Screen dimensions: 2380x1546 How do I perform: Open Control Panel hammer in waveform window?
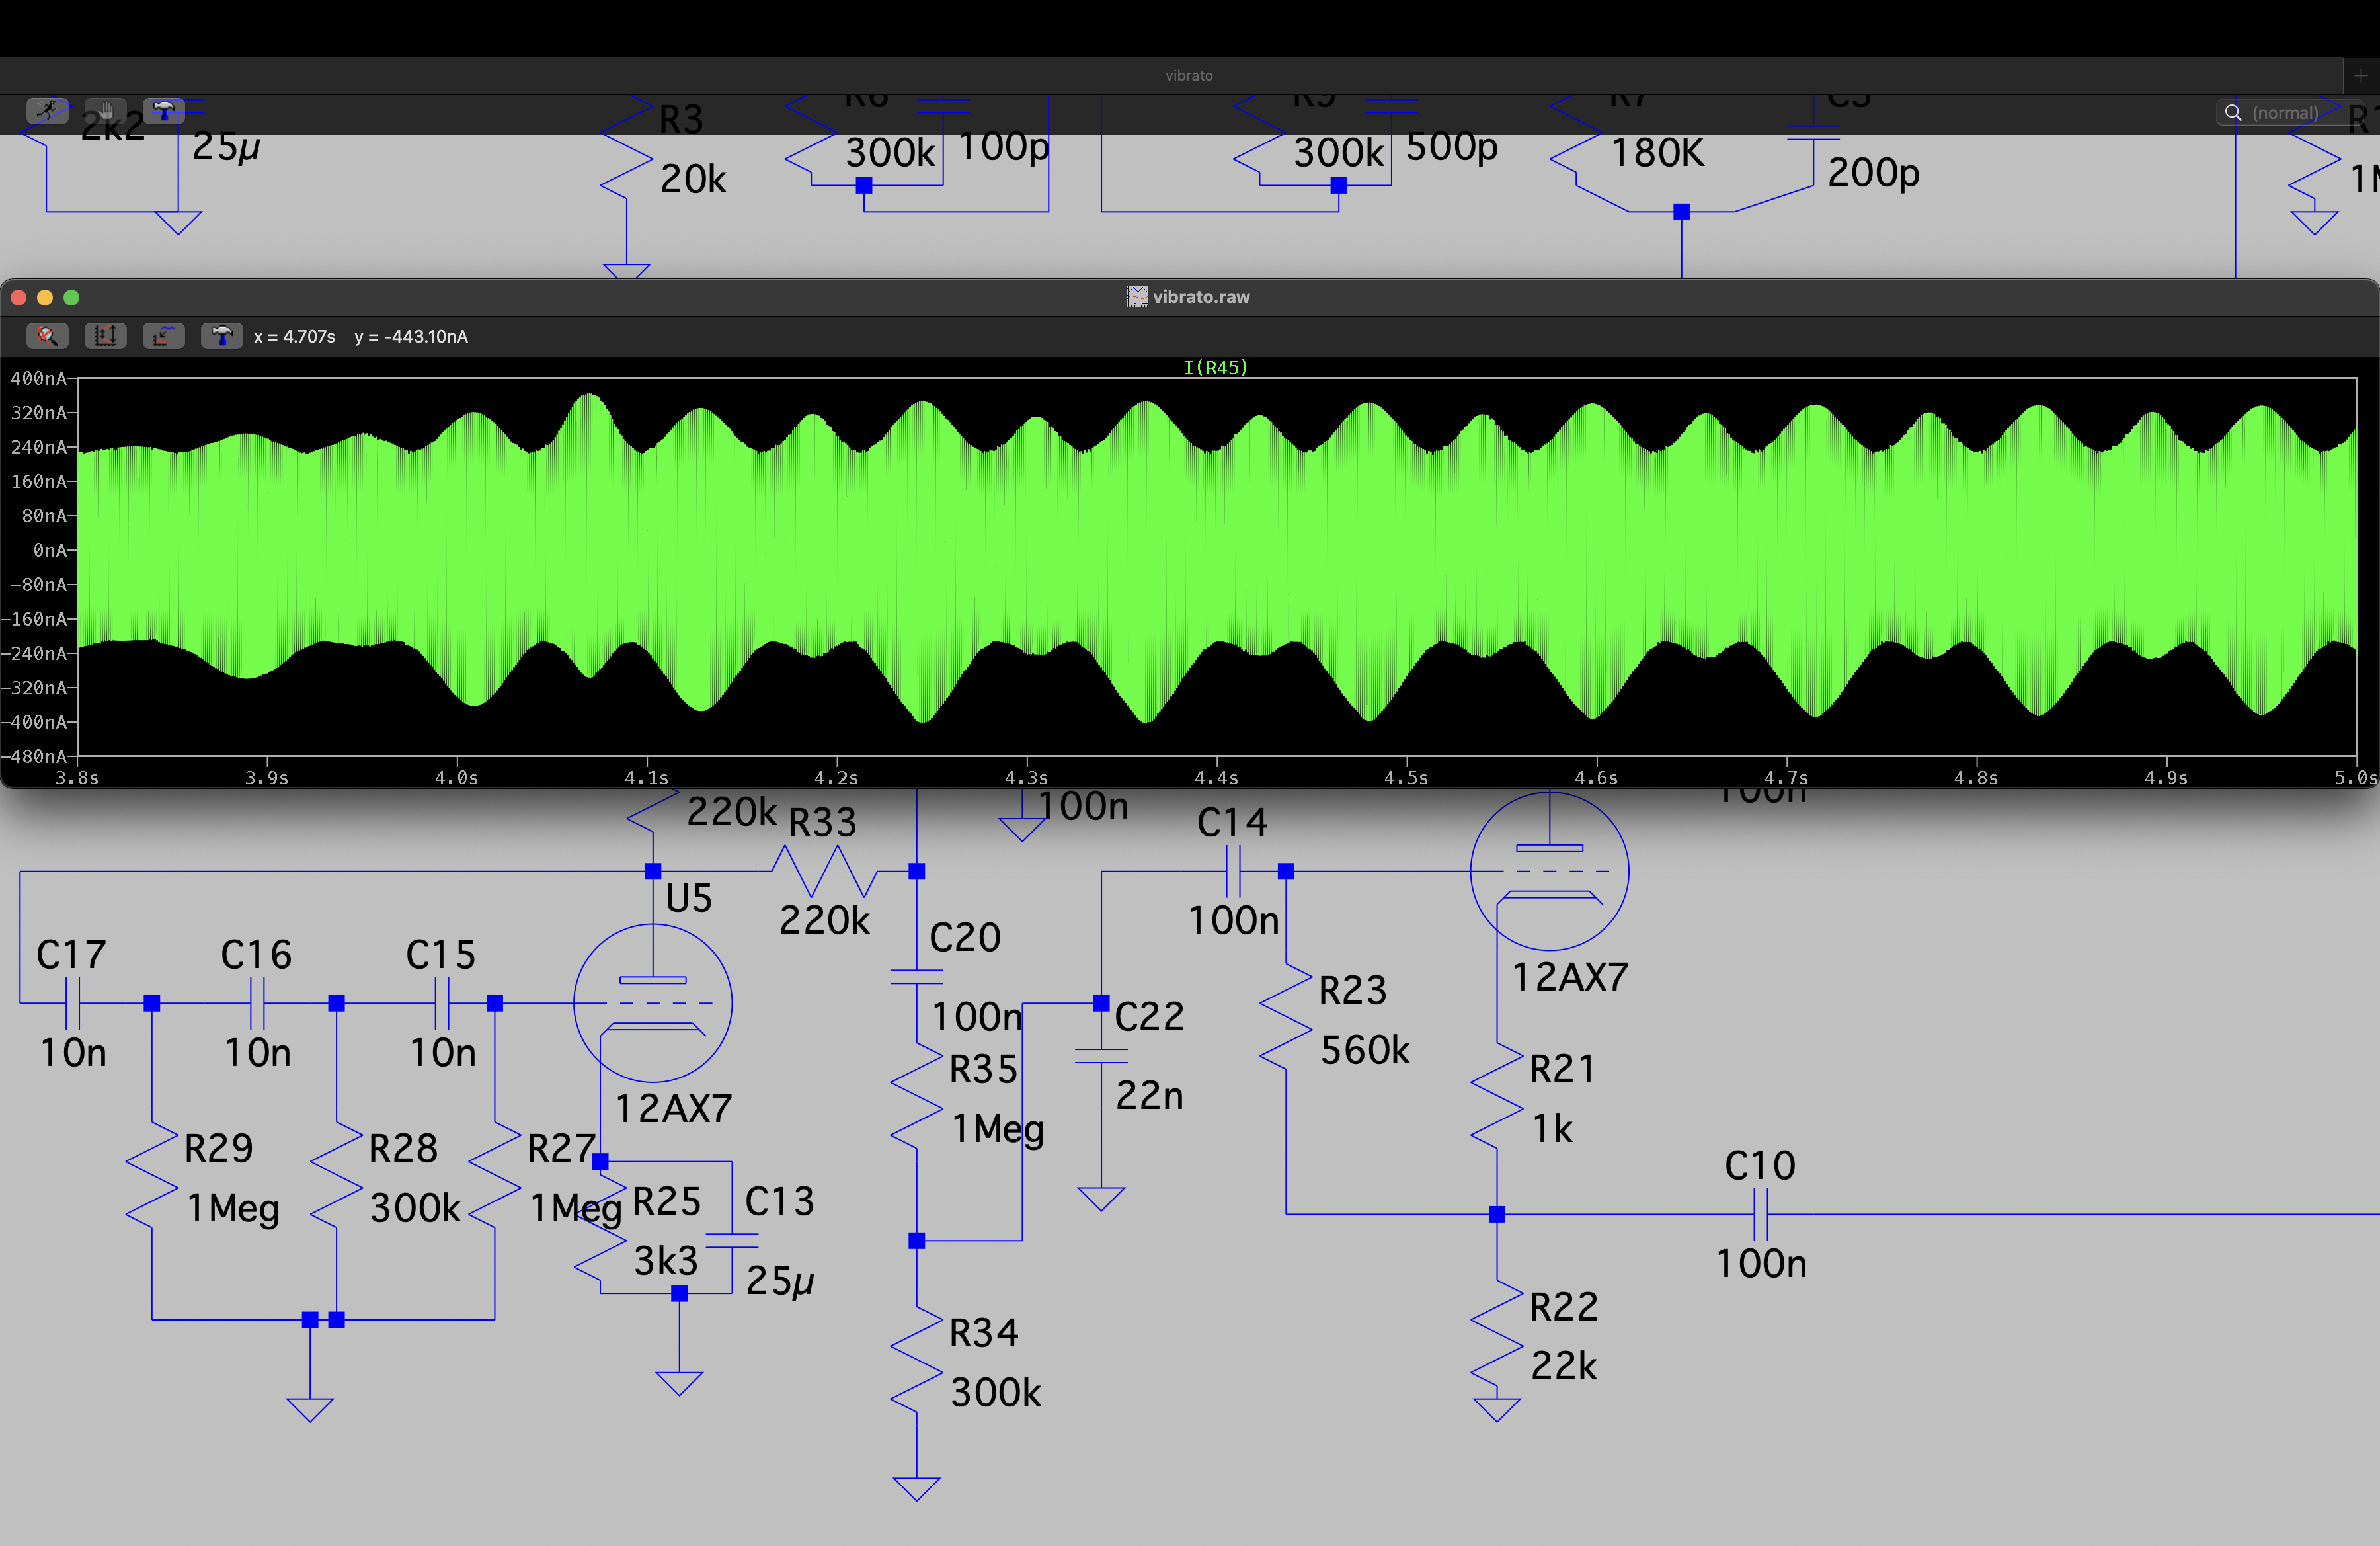pos(221,336)
